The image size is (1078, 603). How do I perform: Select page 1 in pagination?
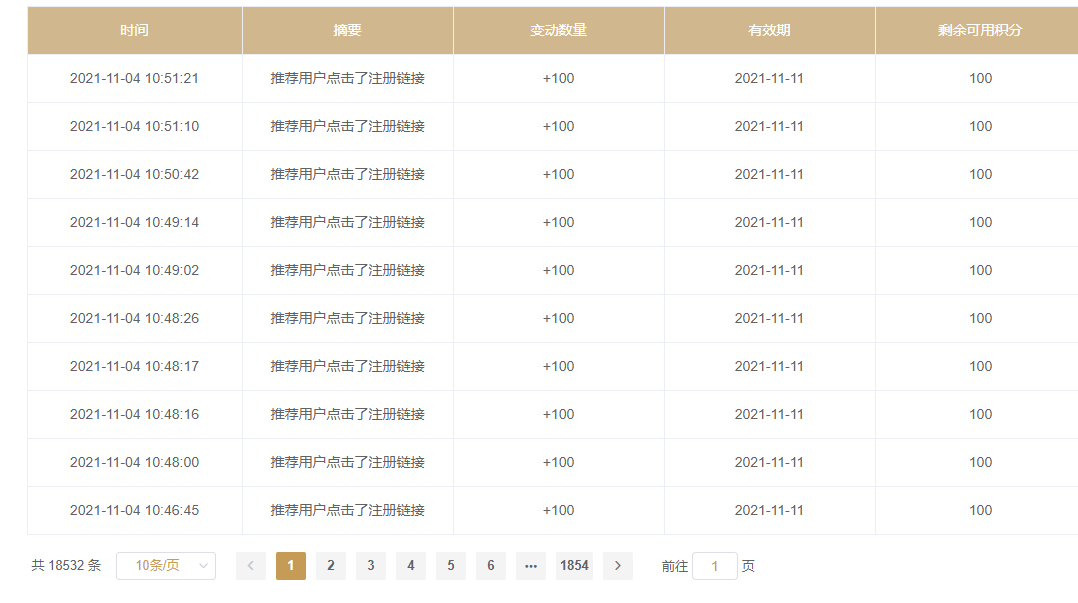point(291,566)
